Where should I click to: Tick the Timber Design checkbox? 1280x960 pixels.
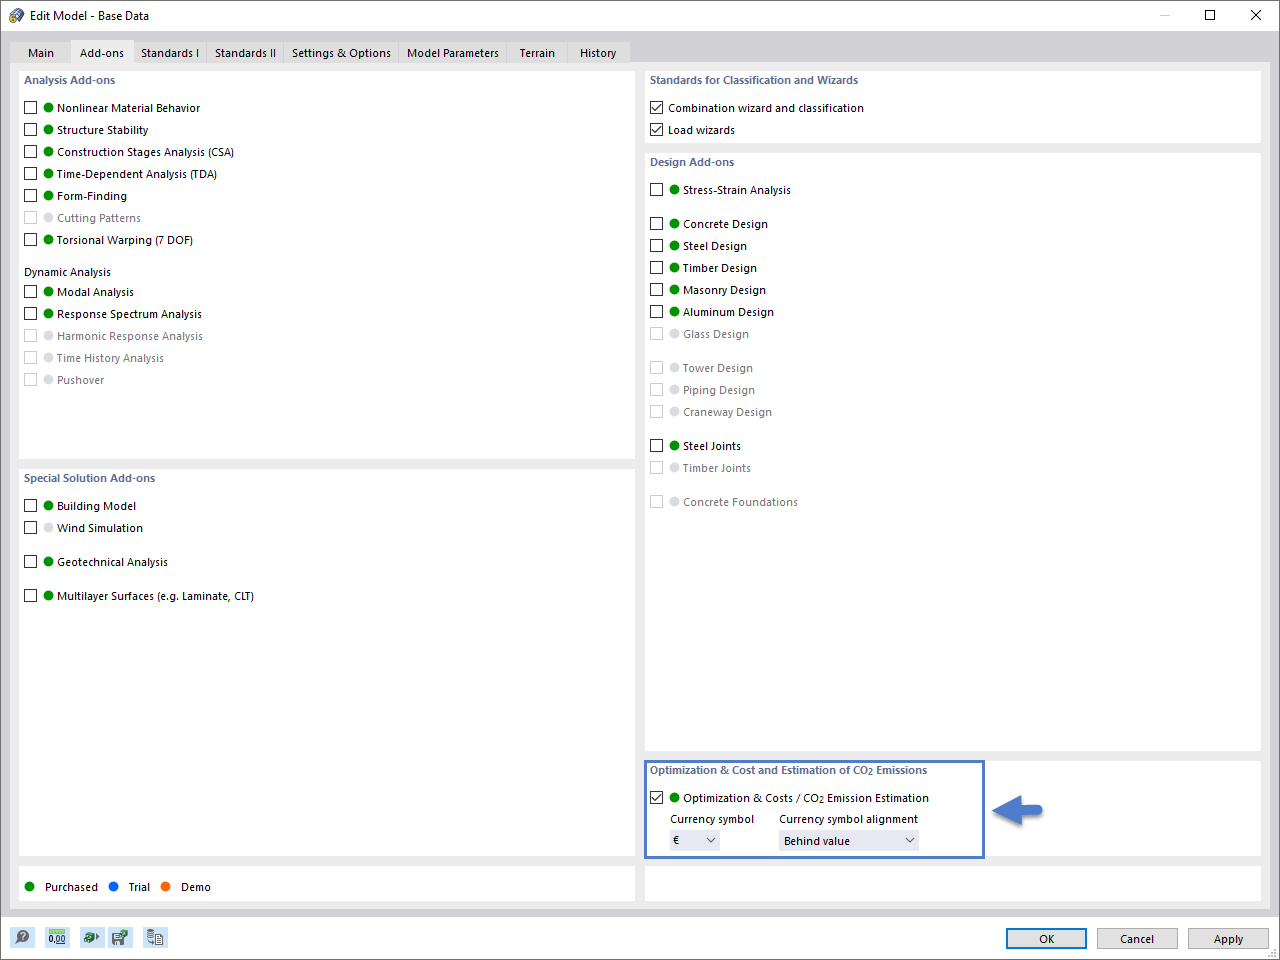(x=656, y=268)
